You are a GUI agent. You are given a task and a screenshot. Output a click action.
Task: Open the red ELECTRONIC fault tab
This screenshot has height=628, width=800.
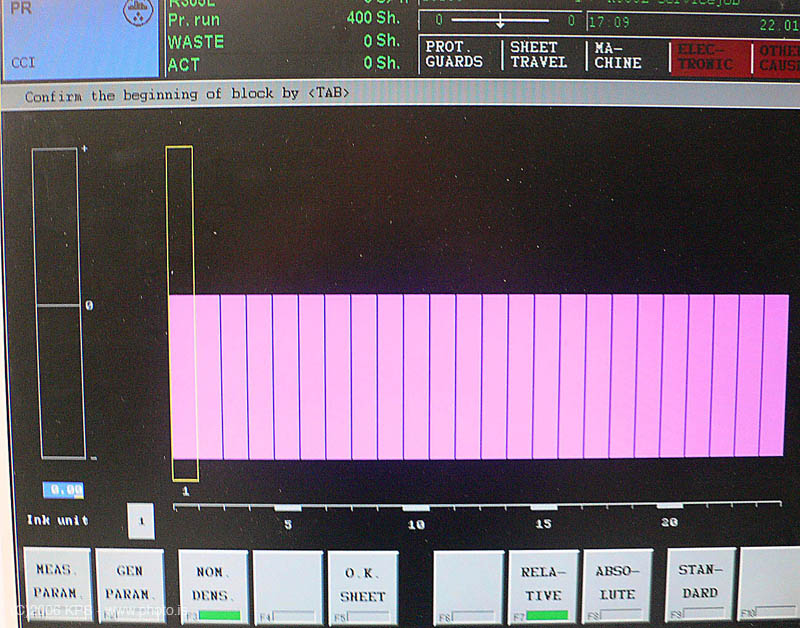click(709, 55)
